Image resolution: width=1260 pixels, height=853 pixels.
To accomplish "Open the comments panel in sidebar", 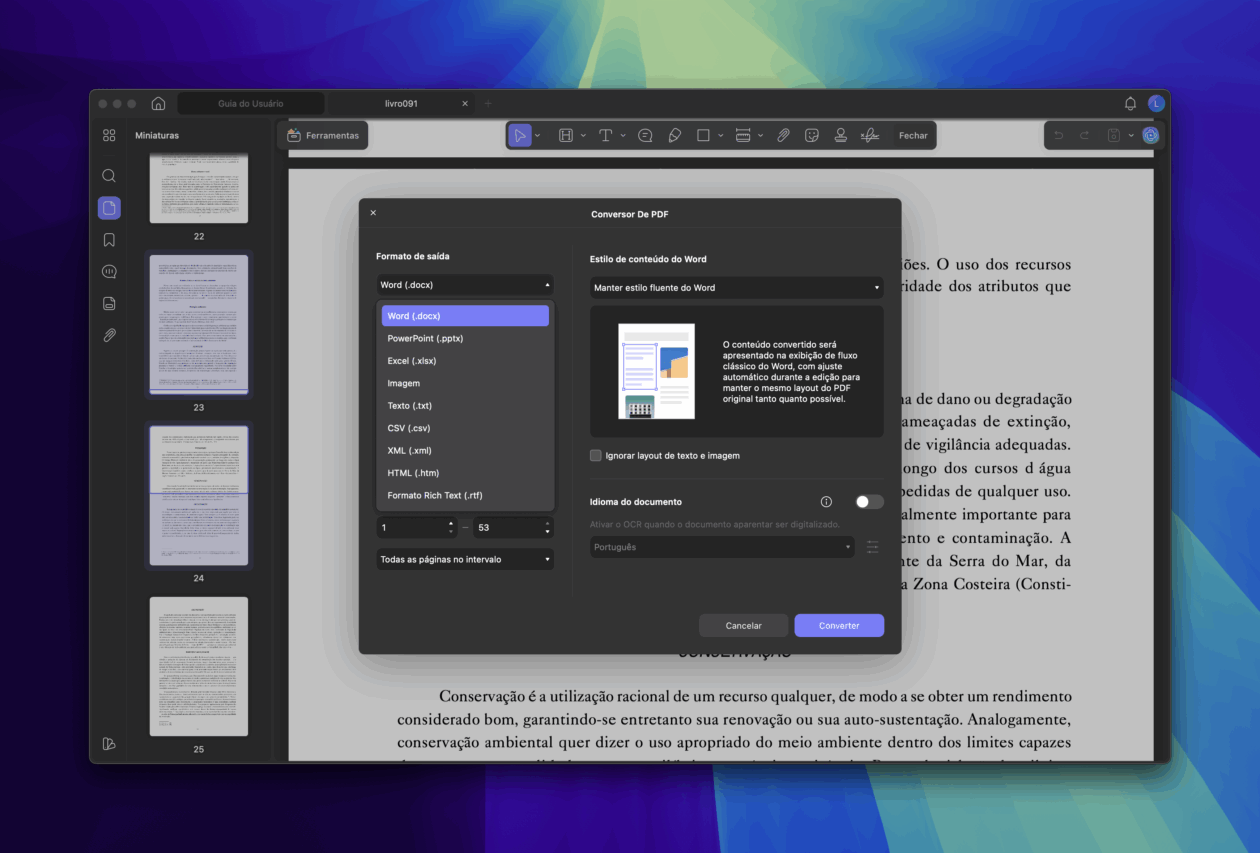I will 109,272.
